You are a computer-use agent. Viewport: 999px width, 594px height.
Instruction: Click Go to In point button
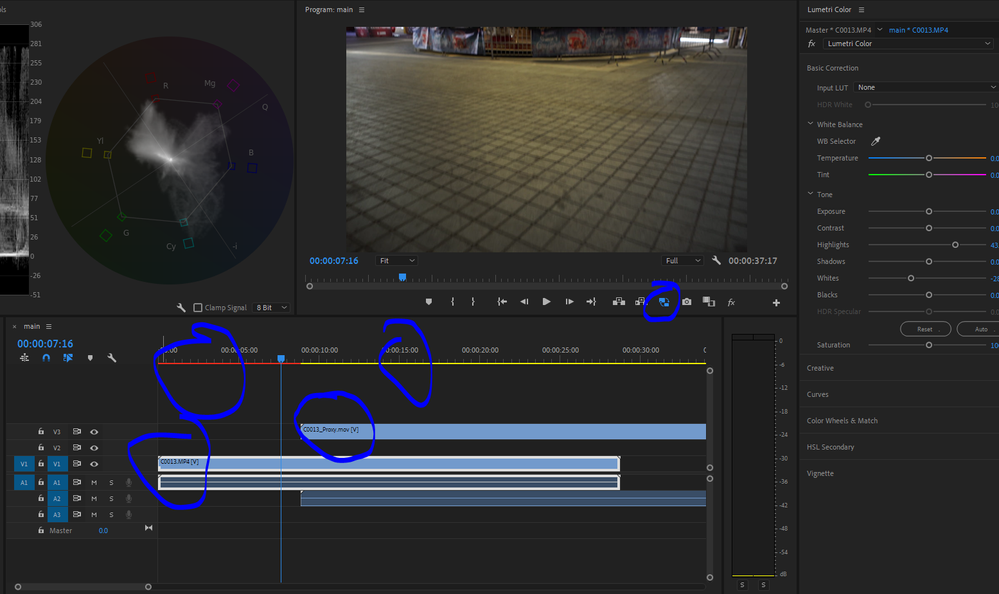(501, 301)
